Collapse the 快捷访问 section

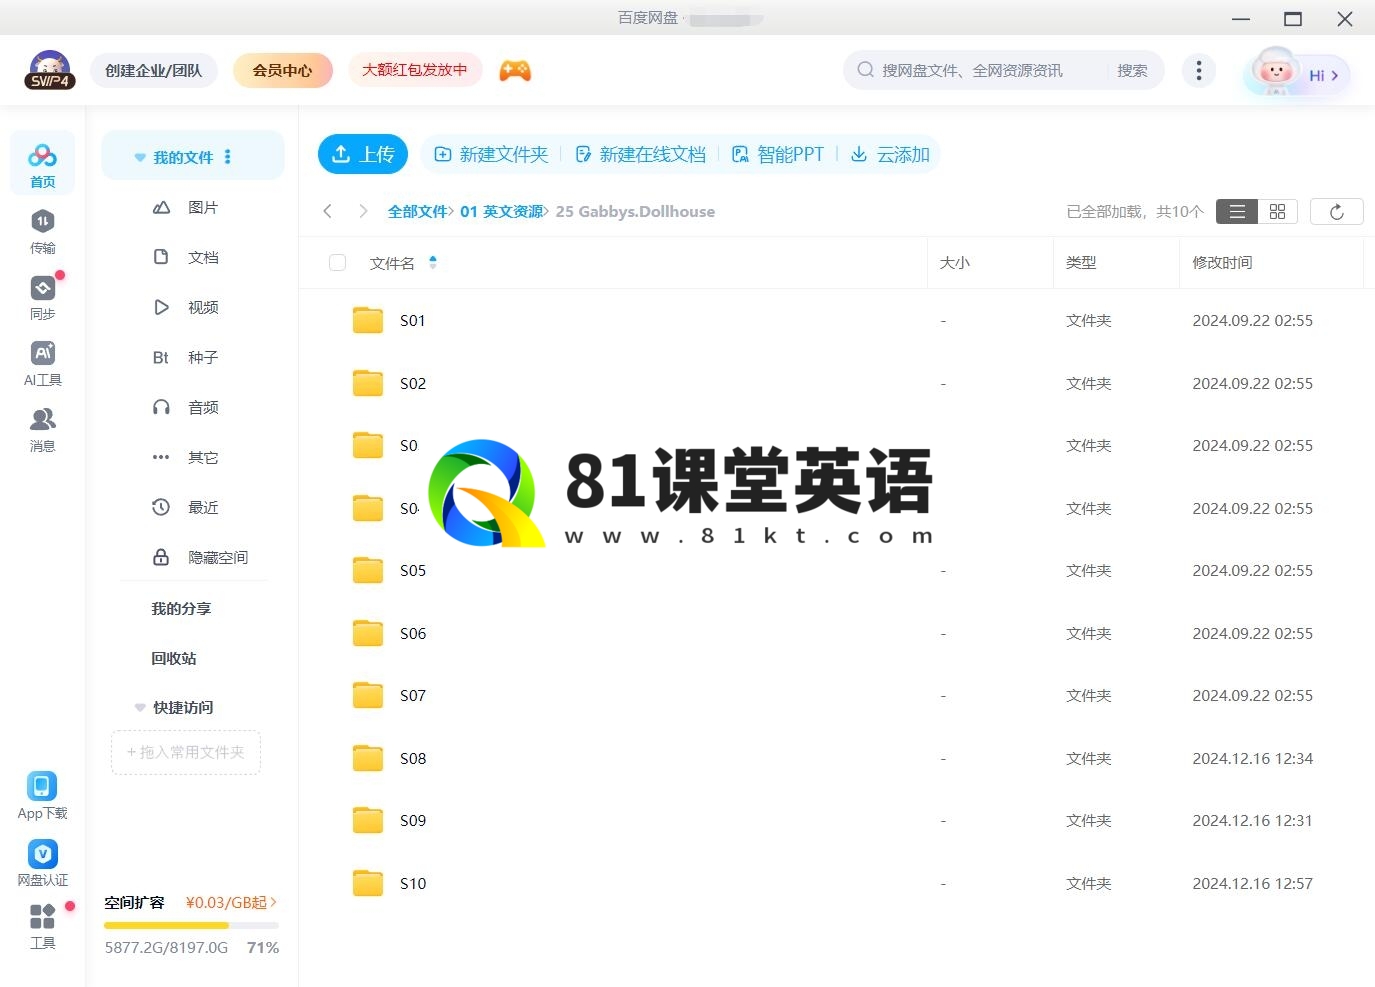click(x=140, y=707)
